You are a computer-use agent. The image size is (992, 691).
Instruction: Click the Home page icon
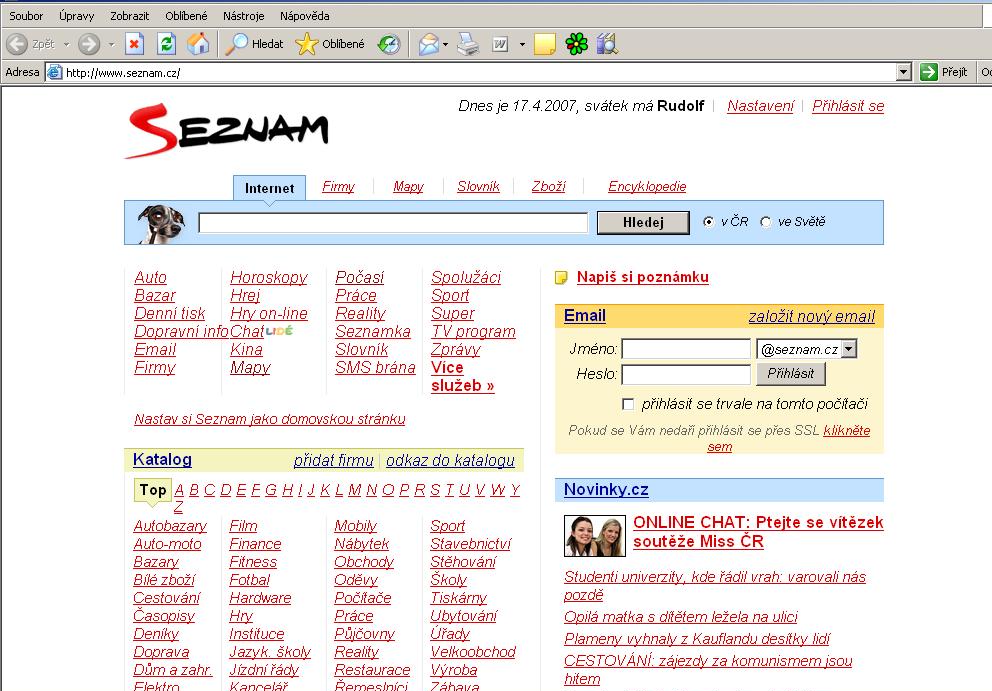[x=198, y=44]
